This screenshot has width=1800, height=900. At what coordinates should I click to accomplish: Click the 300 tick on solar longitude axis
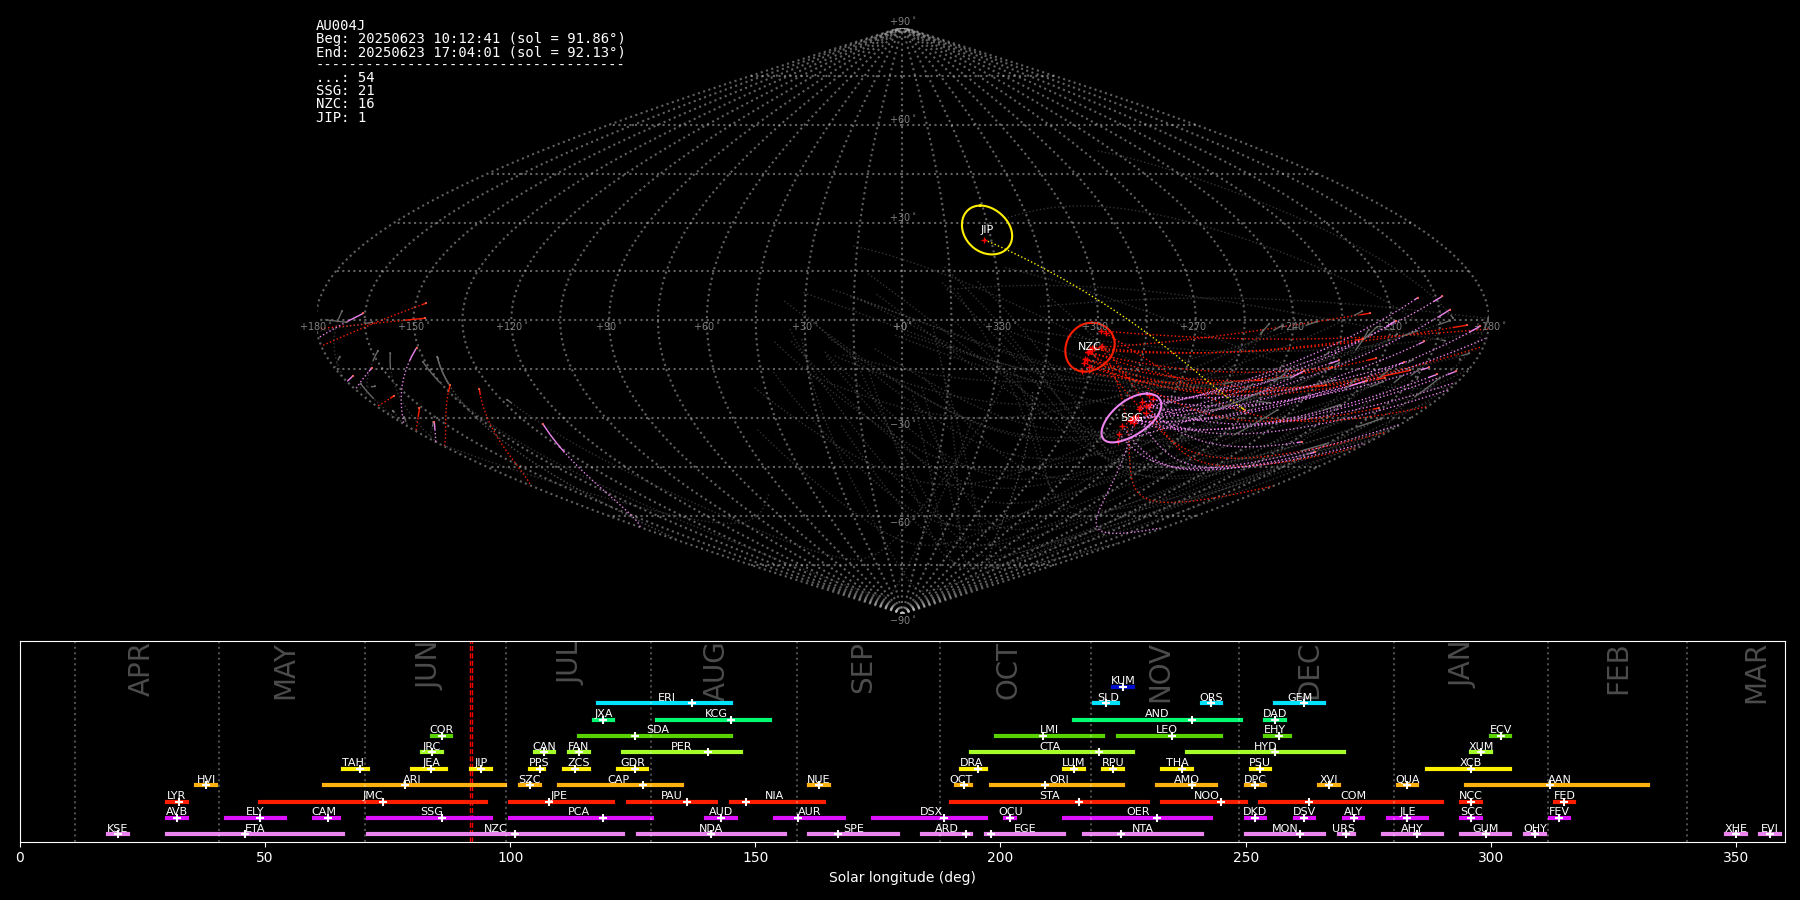pos(1490,857)
